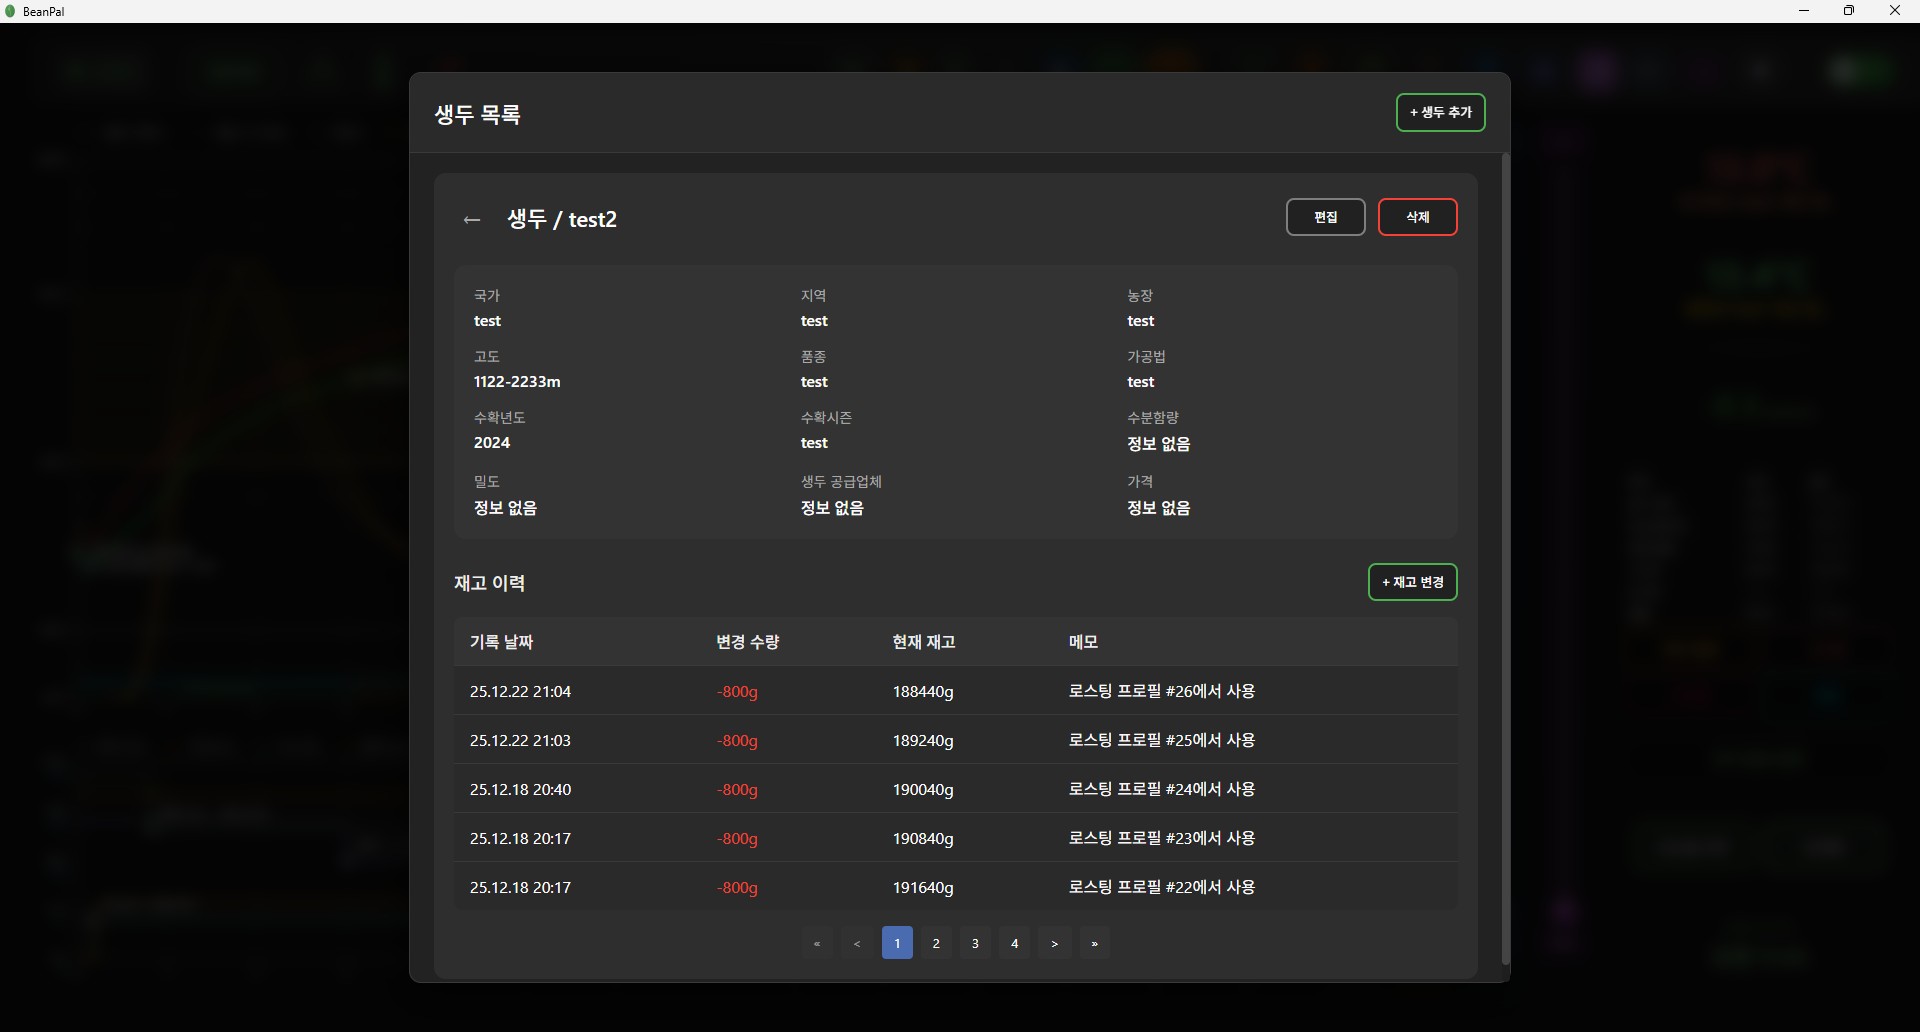Click the BeanPal app icon in title bar
The height and width of the screenshot is (1032, 1920).
coord(11,11)
